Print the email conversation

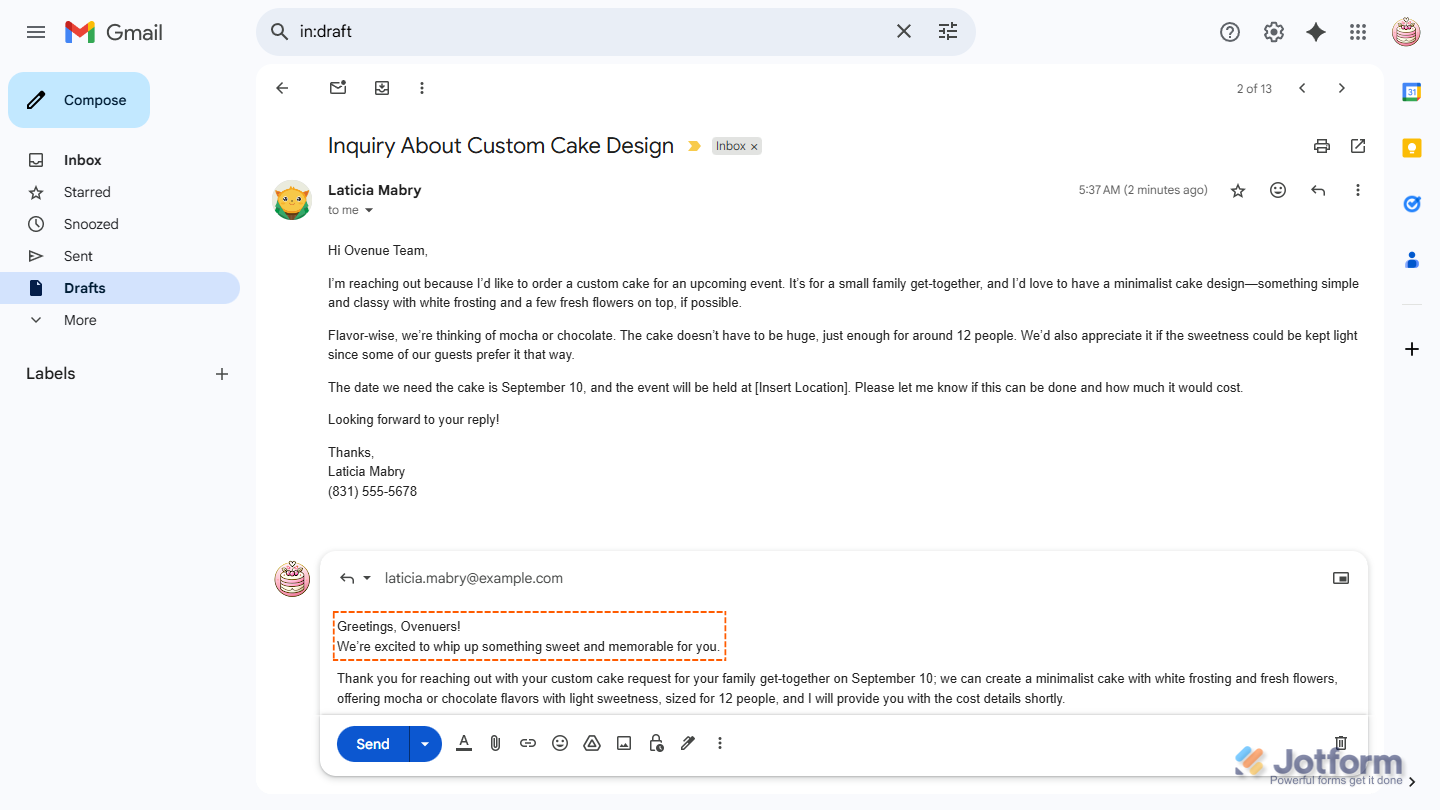(1322, 146)
